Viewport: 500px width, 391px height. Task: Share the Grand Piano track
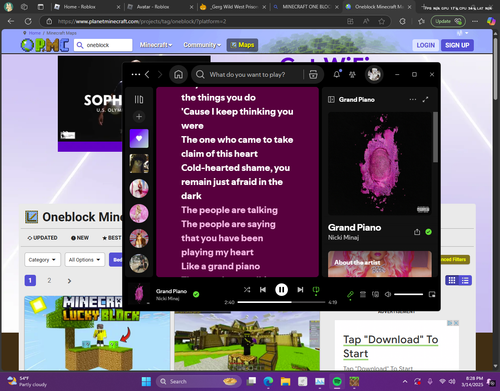417,232
